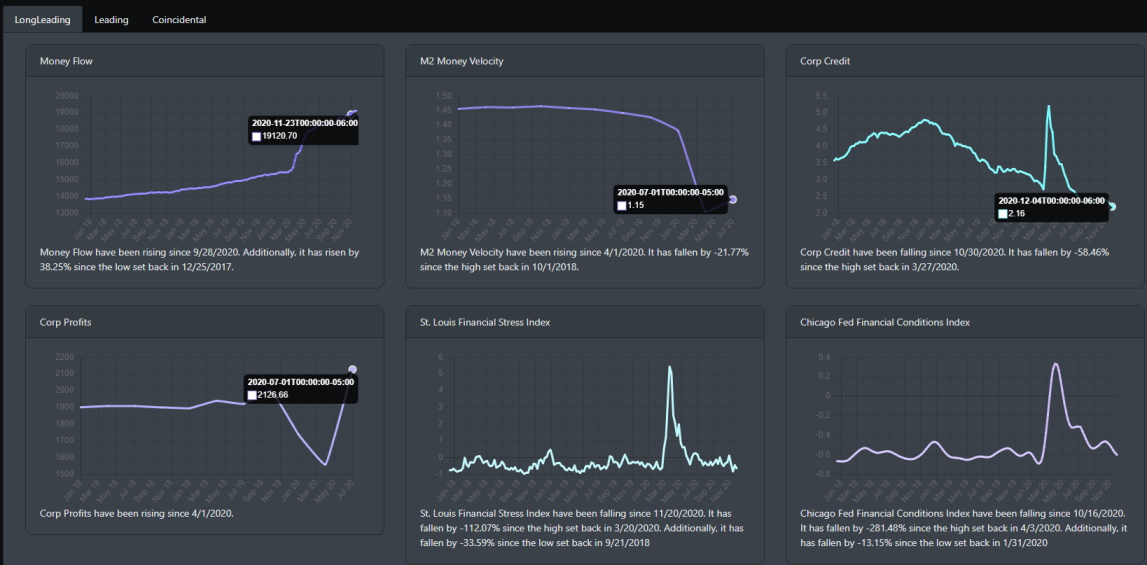Click the 1.15 tooltip value
The width and height of the screenshot is (1147, 565).
click(635, 206)
